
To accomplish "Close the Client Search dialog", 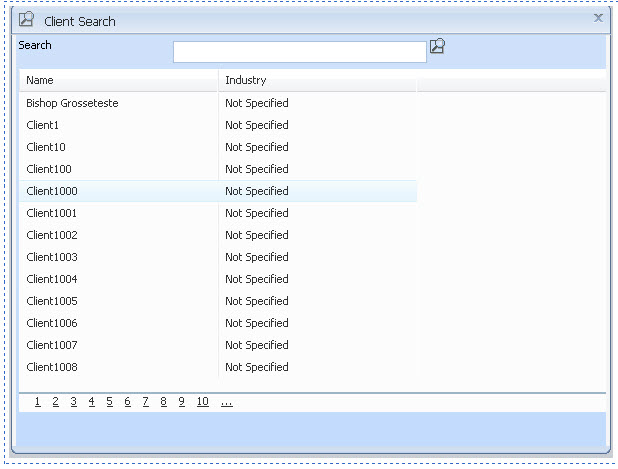I will point(598,18).
